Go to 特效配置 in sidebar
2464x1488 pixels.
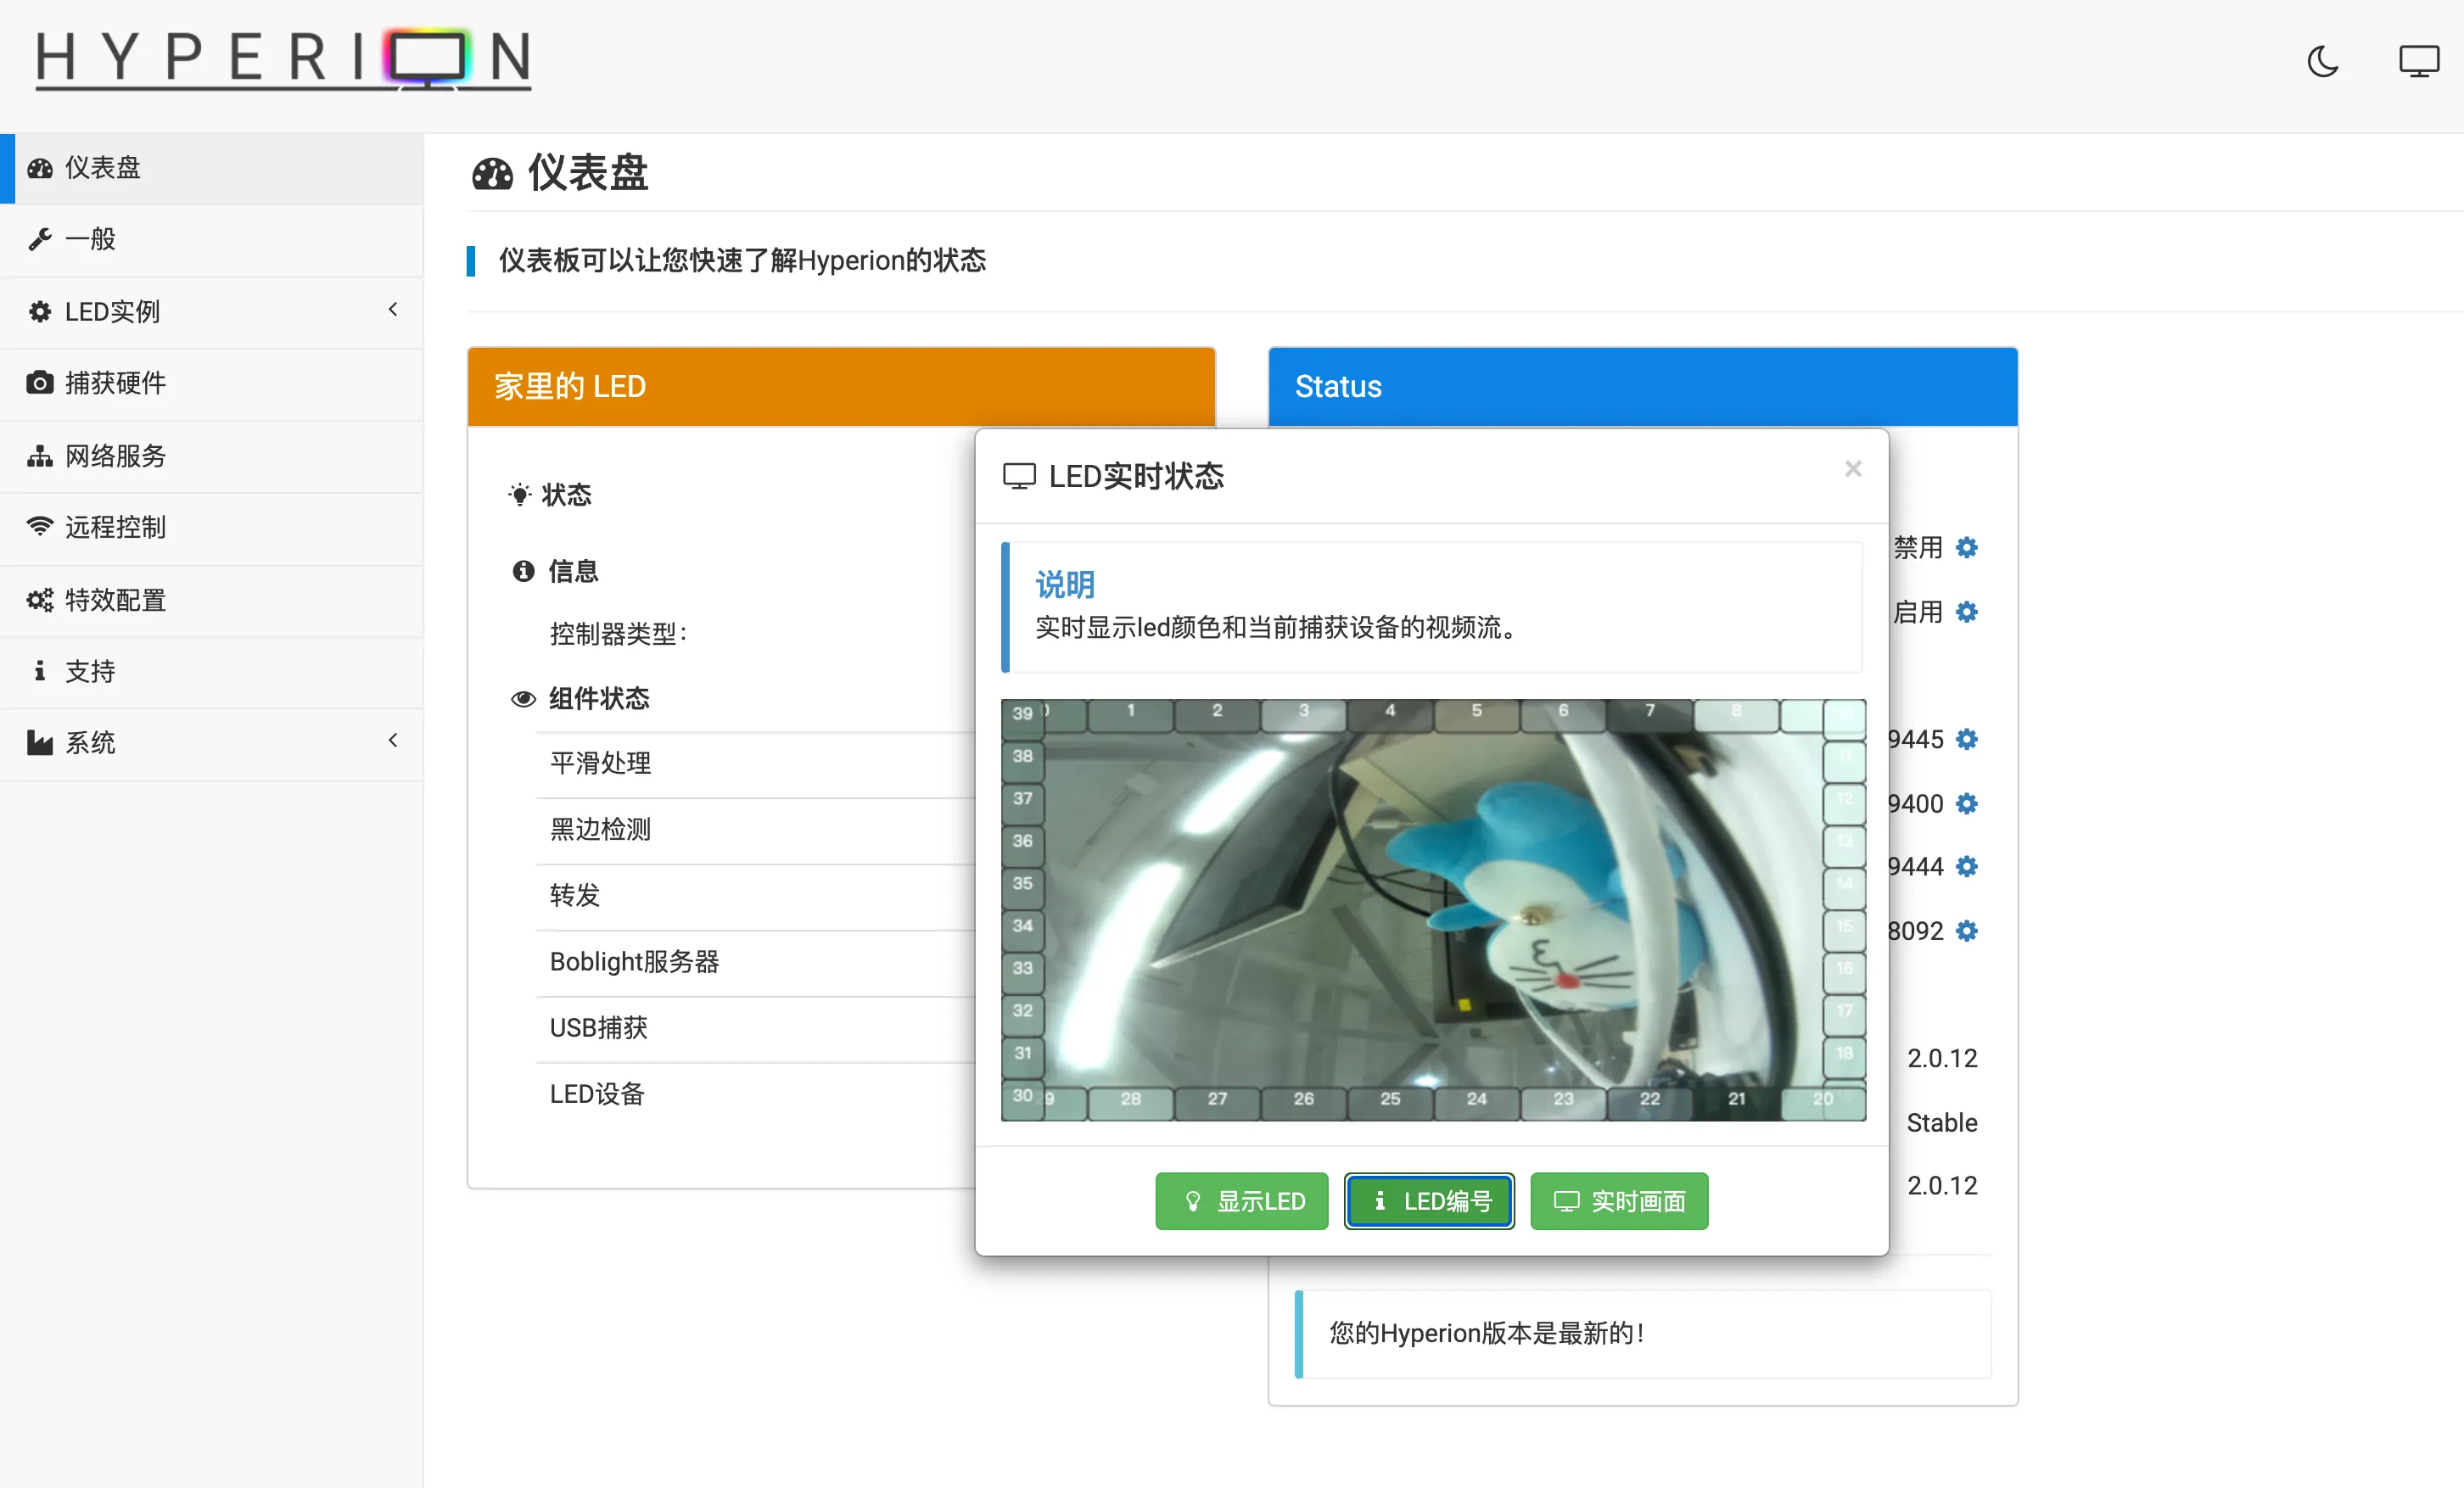point(114,600)
